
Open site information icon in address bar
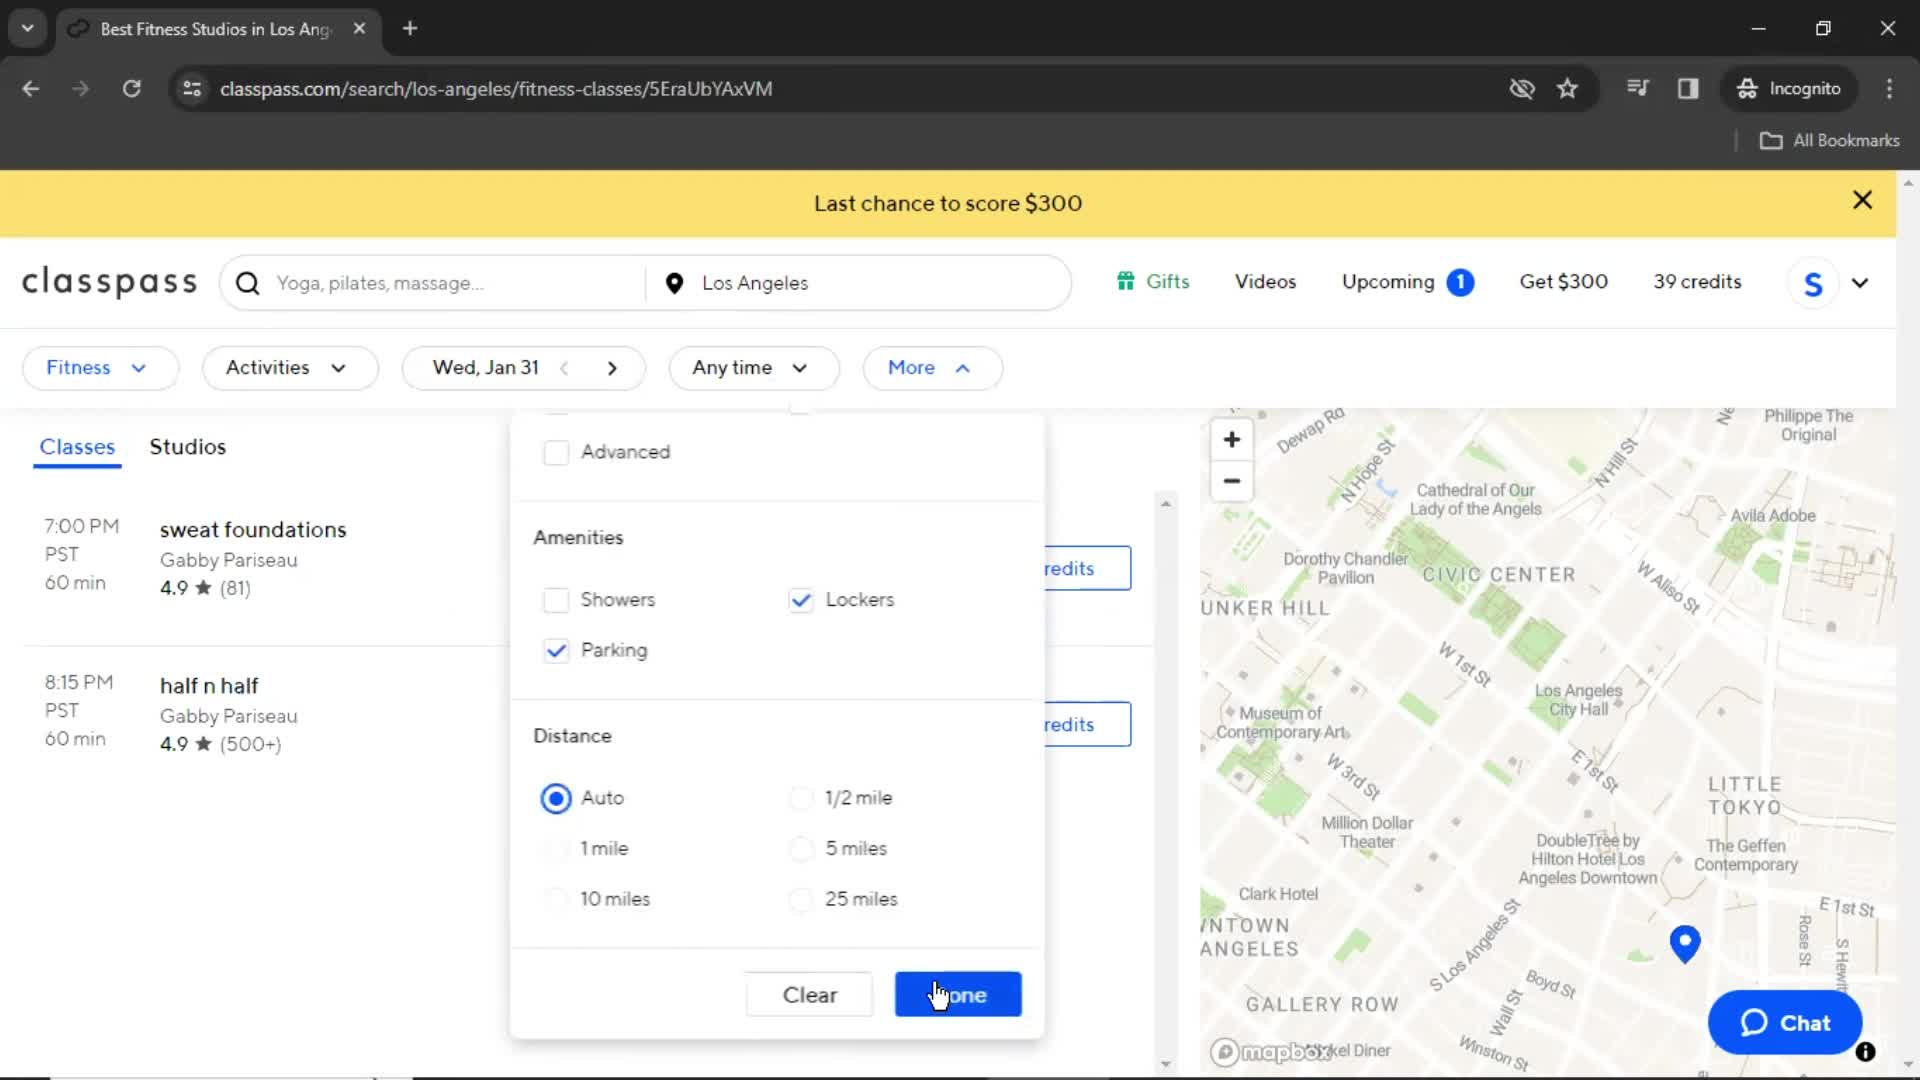coord(192,88)
